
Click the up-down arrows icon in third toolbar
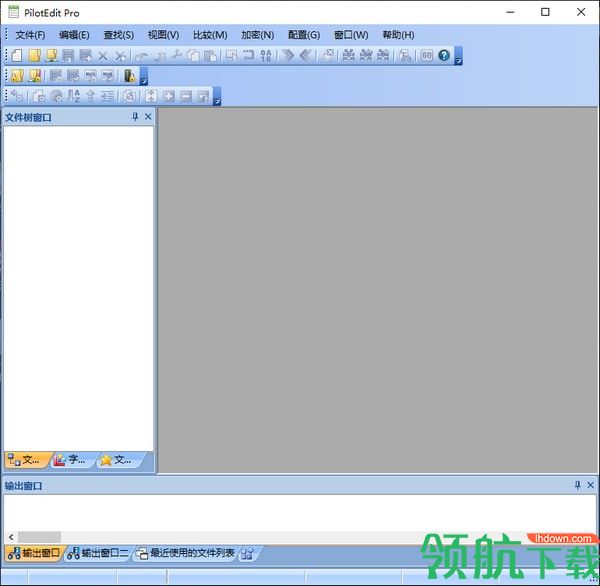pos(151,96)
